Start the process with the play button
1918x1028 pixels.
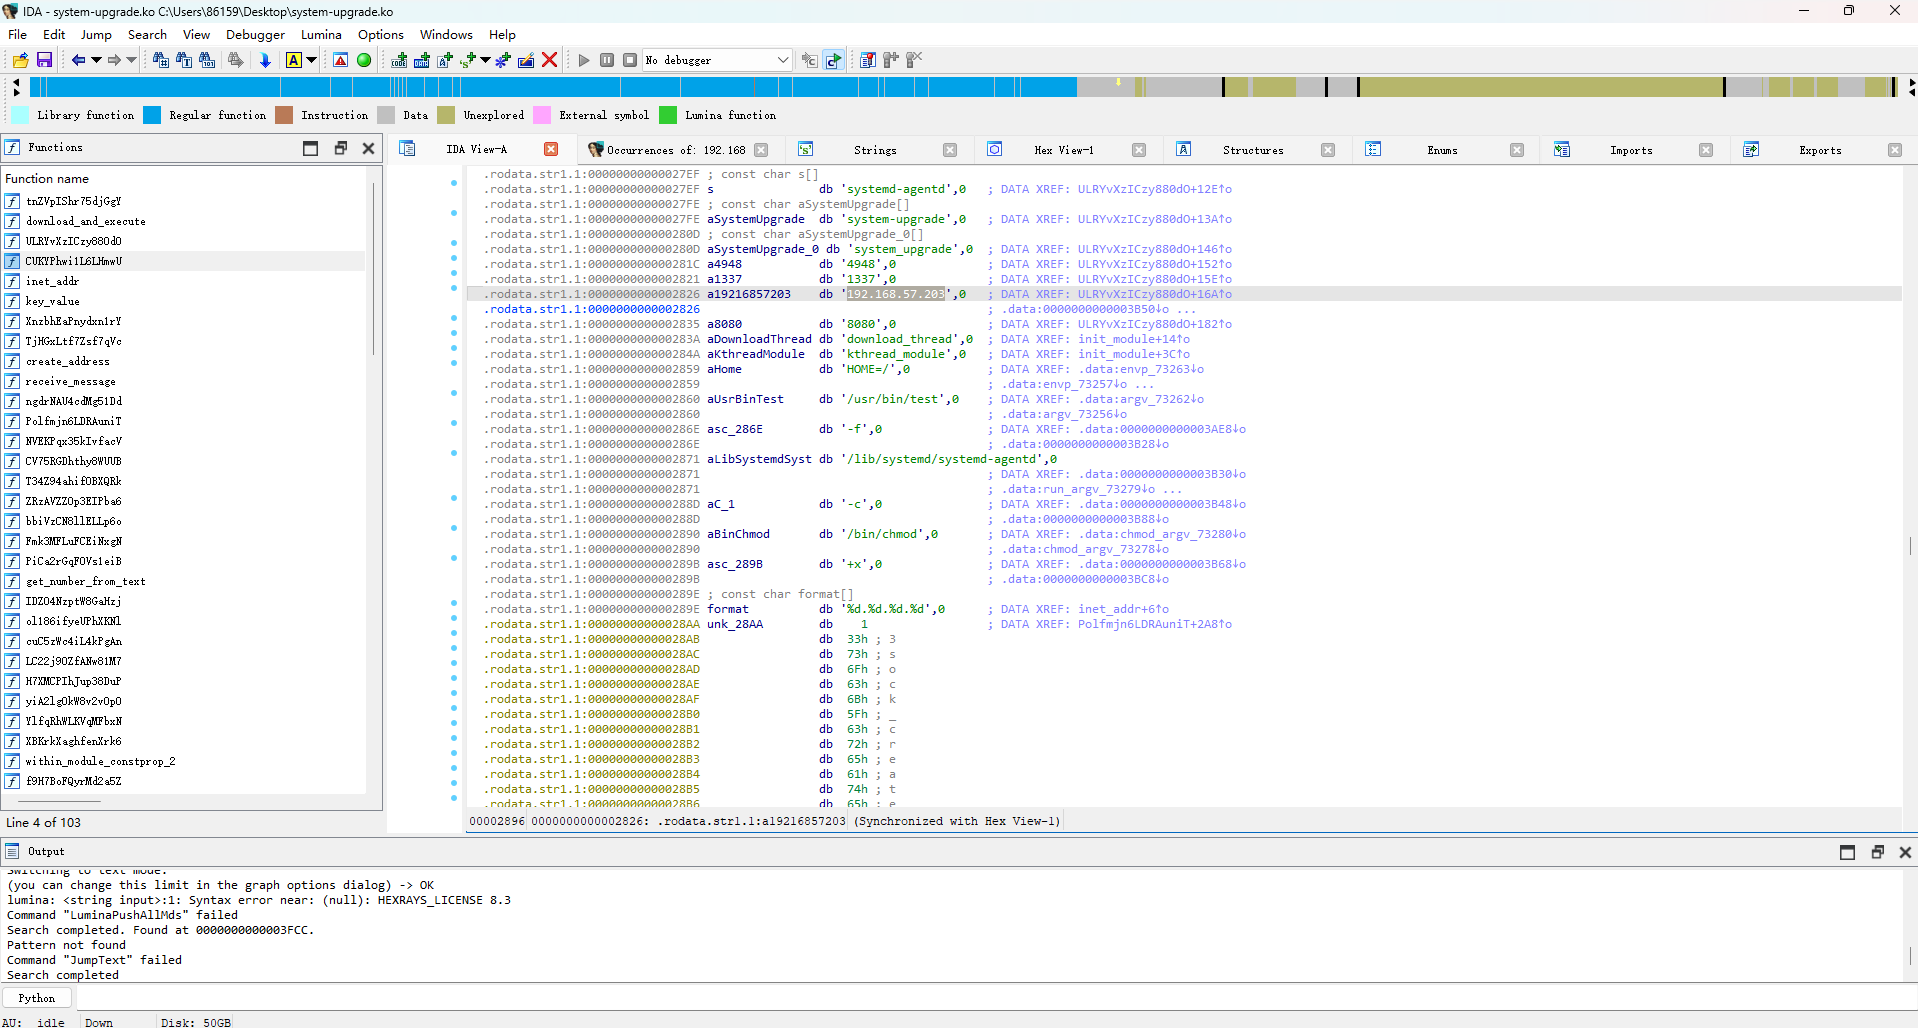(584, 60)
